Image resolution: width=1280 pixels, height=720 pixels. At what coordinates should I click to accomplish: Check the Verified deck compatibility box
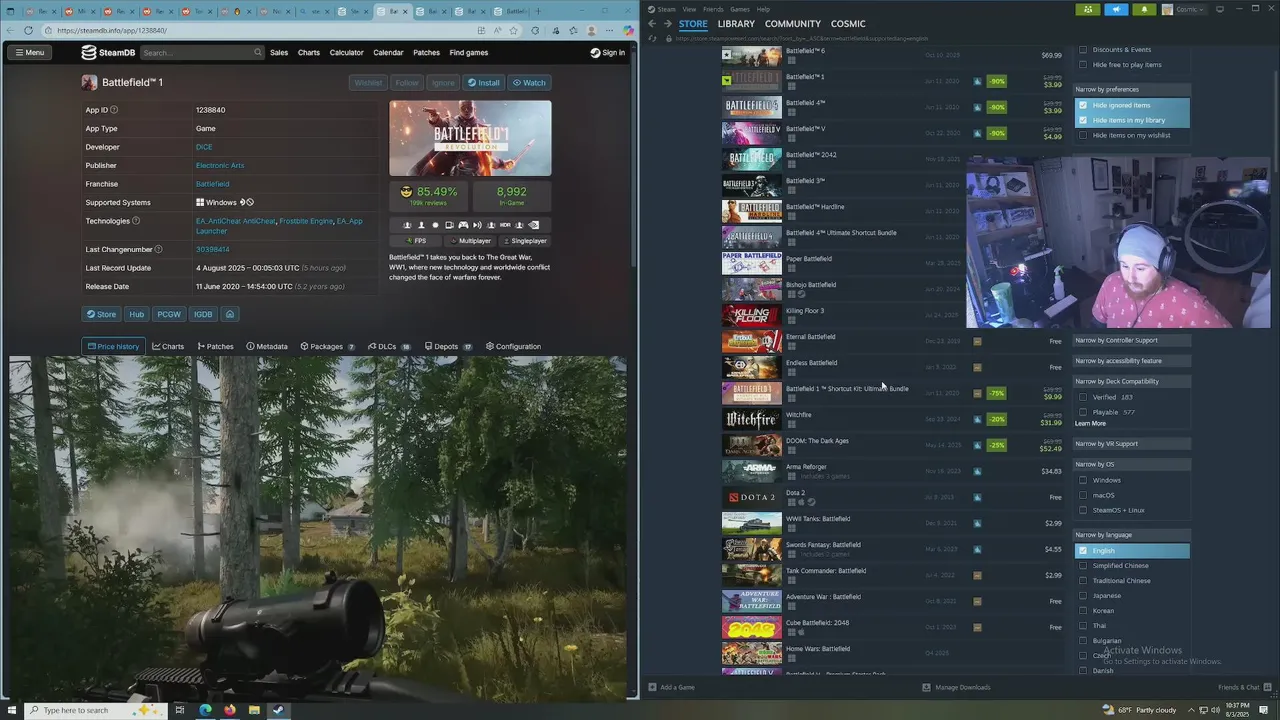click(x=1082, y=397)
